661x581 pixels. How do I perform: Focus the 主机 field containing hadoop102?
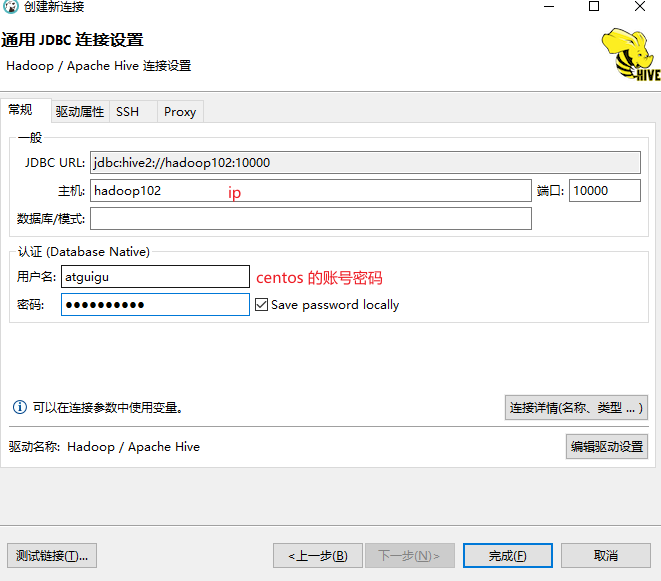[x=310, y=191]
